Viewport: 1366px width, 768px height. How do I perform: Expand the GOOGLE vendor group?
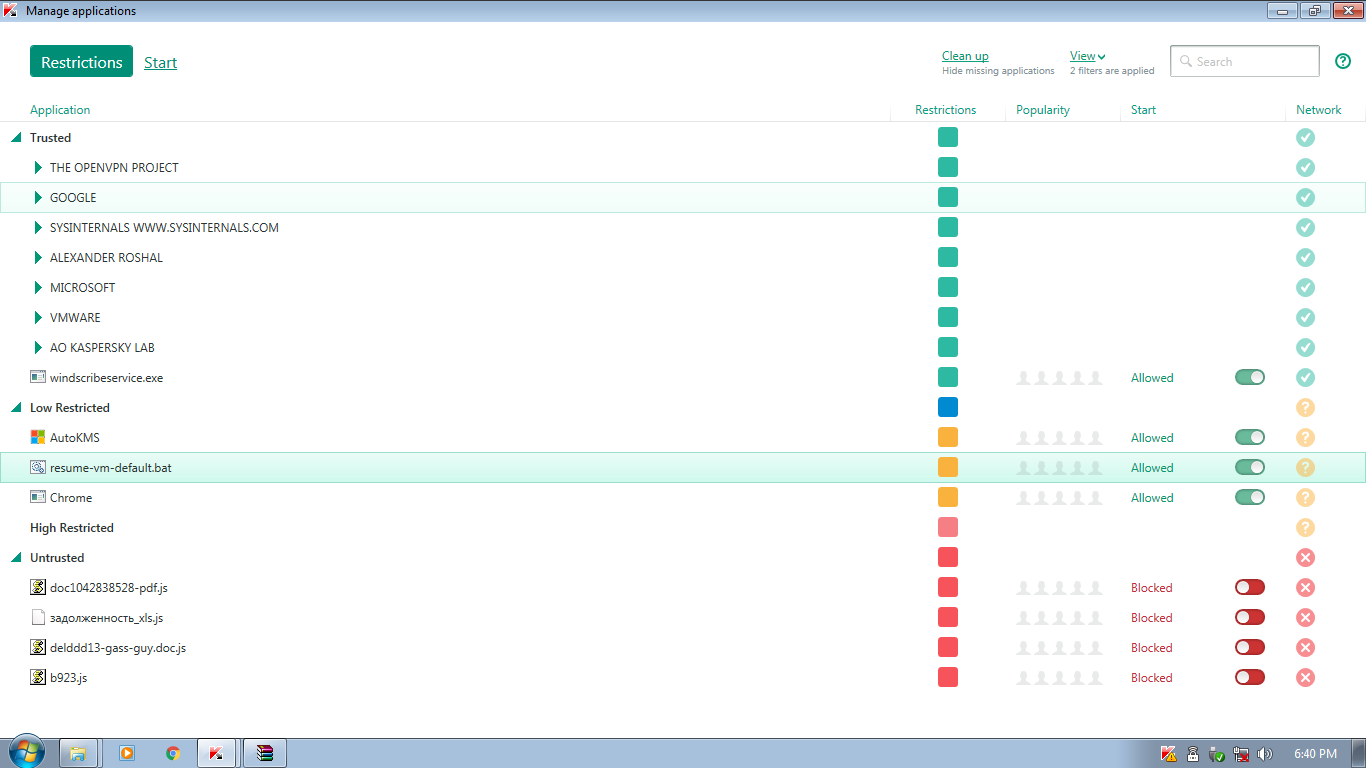tap(38, 198)
